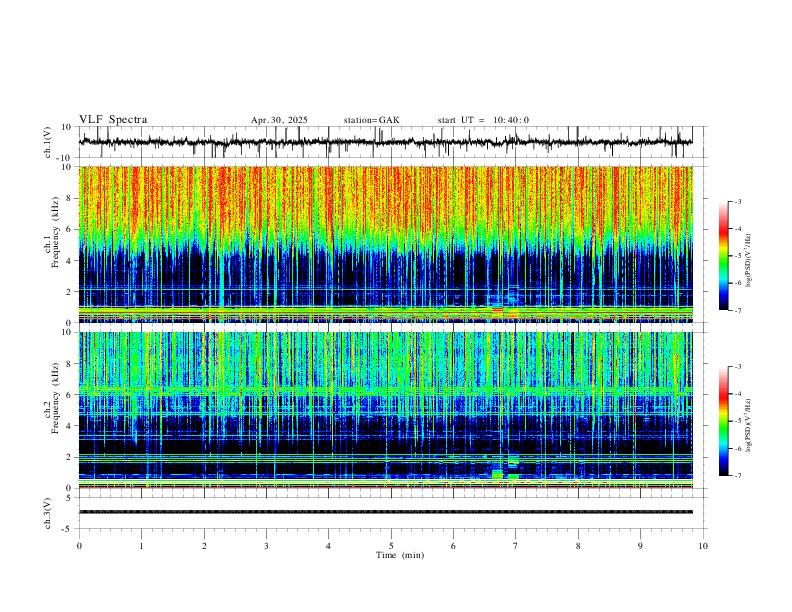The image size is (792, 612).
Task: Click the ch.1 voltage waveform trace panel
Action: [x=386, y=142]
